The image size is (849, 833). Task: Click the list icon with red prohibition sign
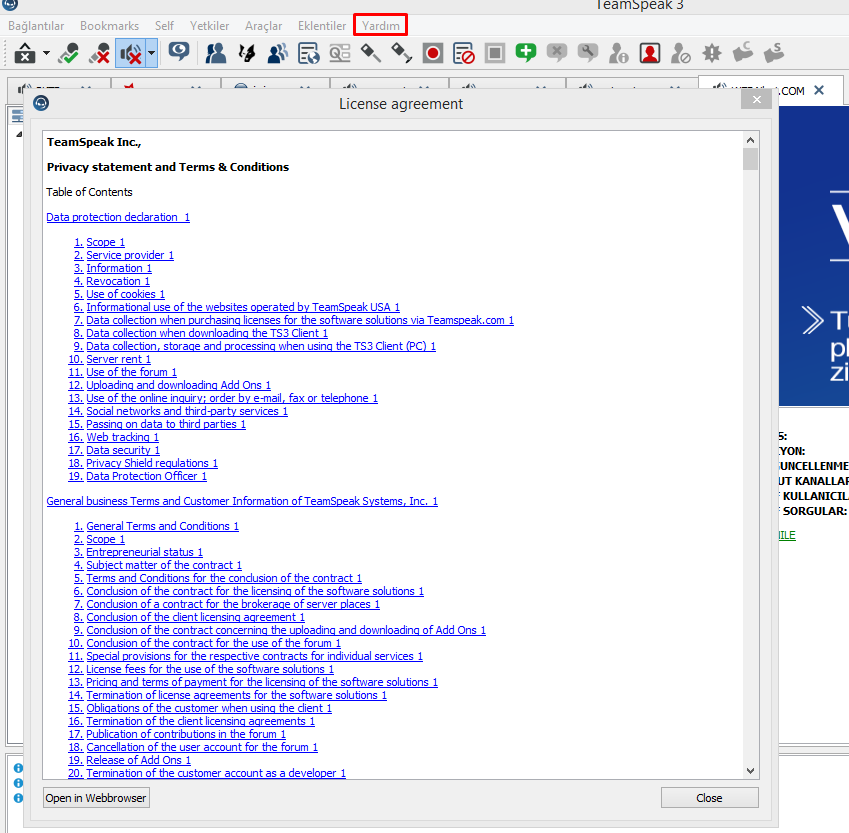pos(463,53)
